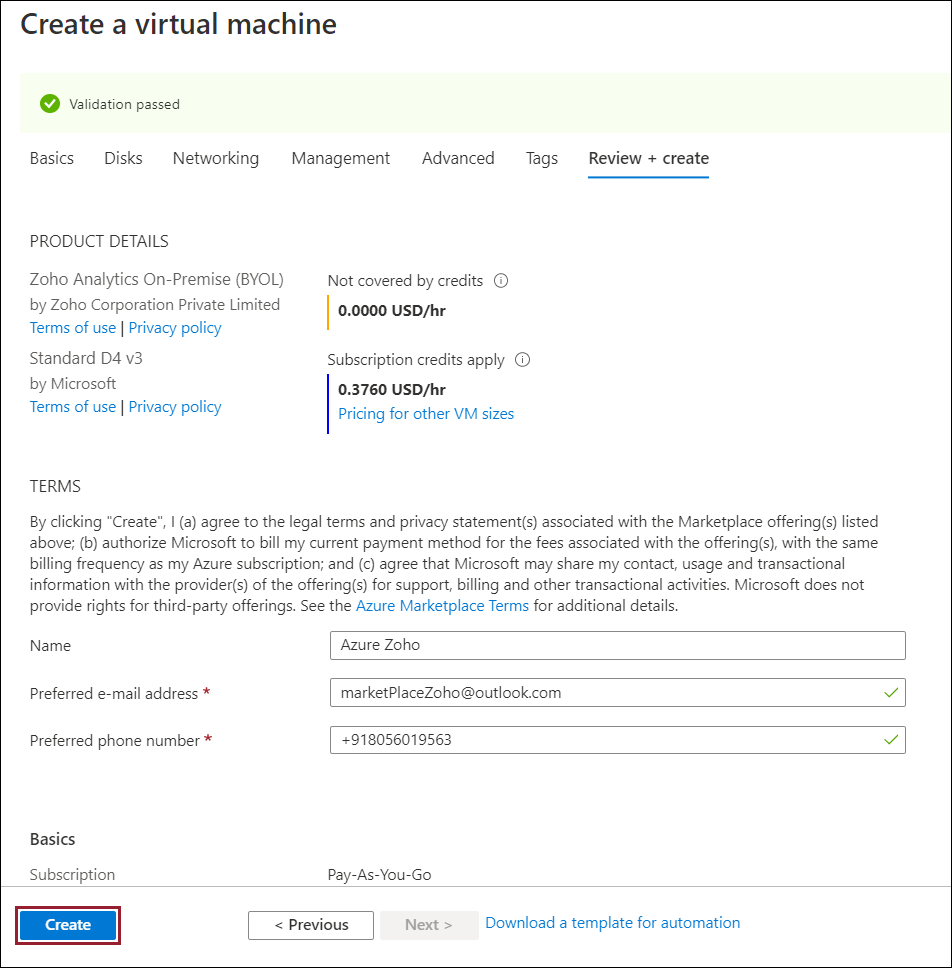This screenshot has width=952, height=968.
Task: Select the Management tab
Action: pos(340,158)
